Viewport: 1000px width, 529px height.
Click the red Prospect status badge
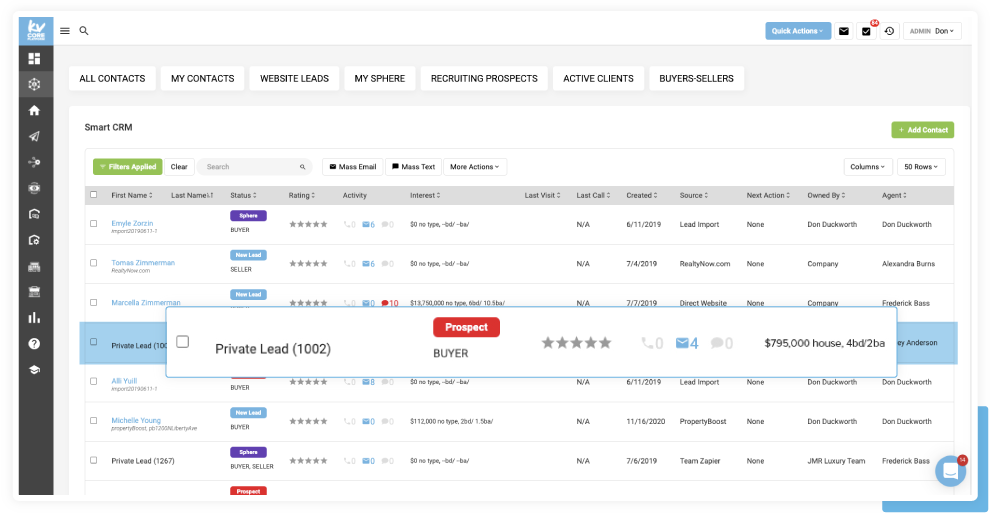(466, 327)
